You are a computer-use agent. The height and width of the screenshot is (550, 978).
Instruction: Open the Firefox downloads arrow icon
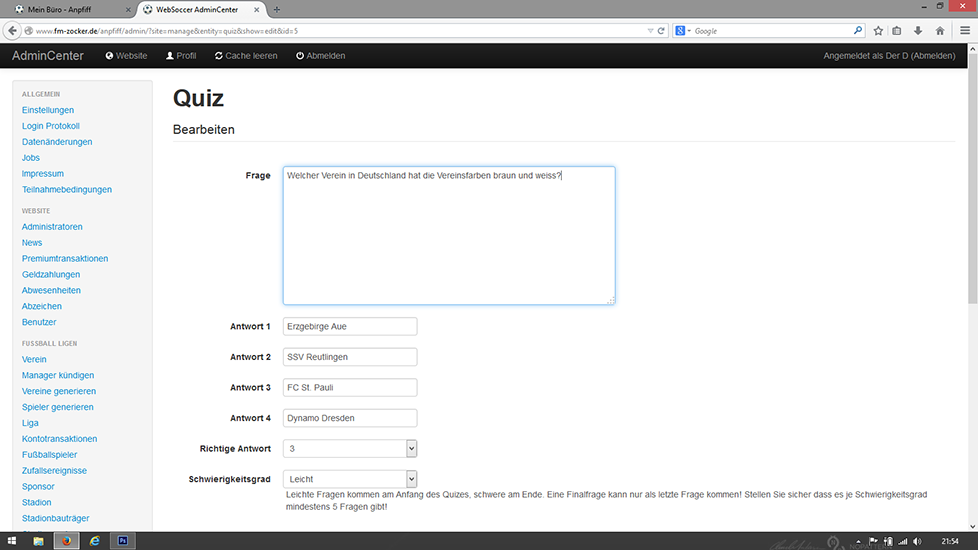pos(918,31)
